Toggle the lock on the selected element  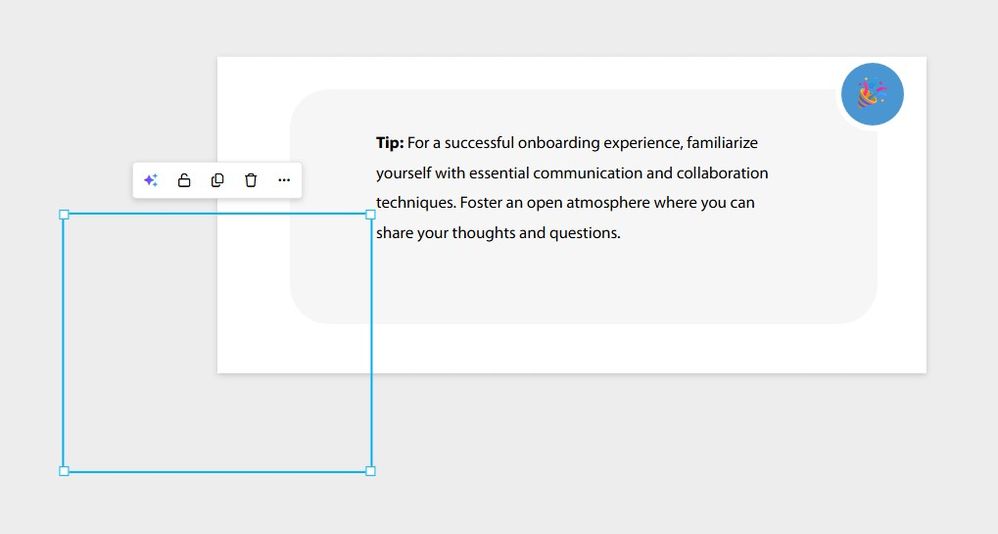click(184, 181)
